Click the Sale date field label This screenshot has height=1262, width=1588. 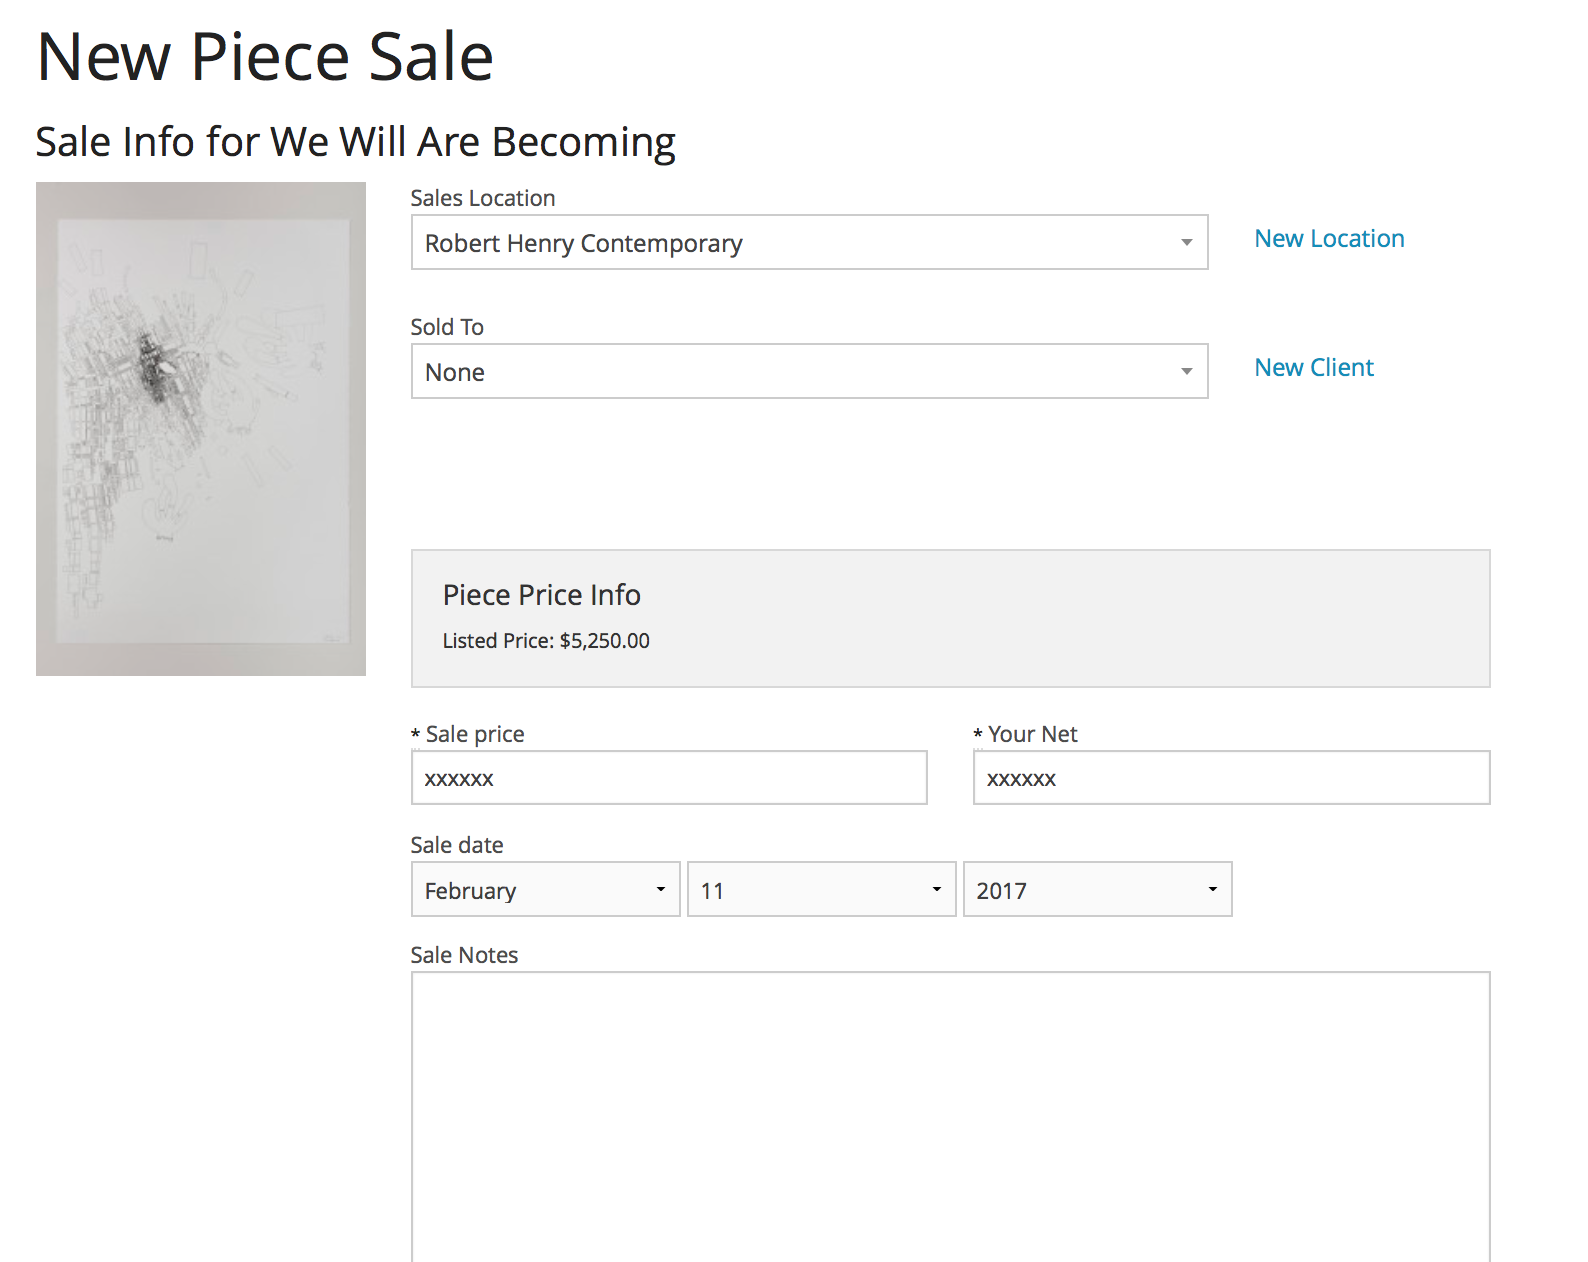coord(457,845)
